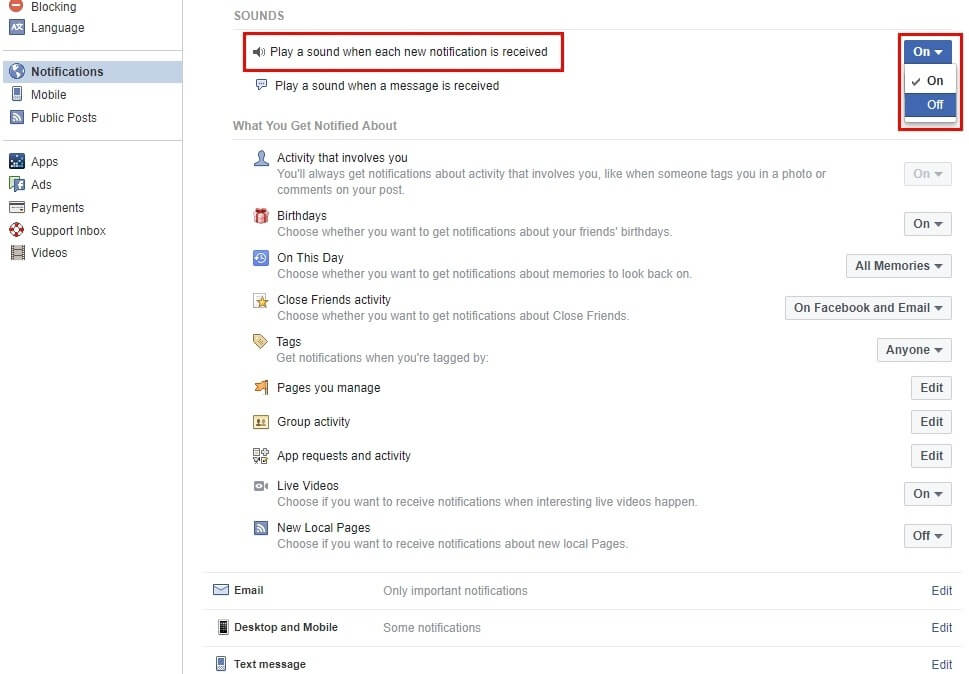This screenshot has height=674, width=969.
Task: Click the phone icon beside Desktop and Mobile
Action: click(223, 627)
